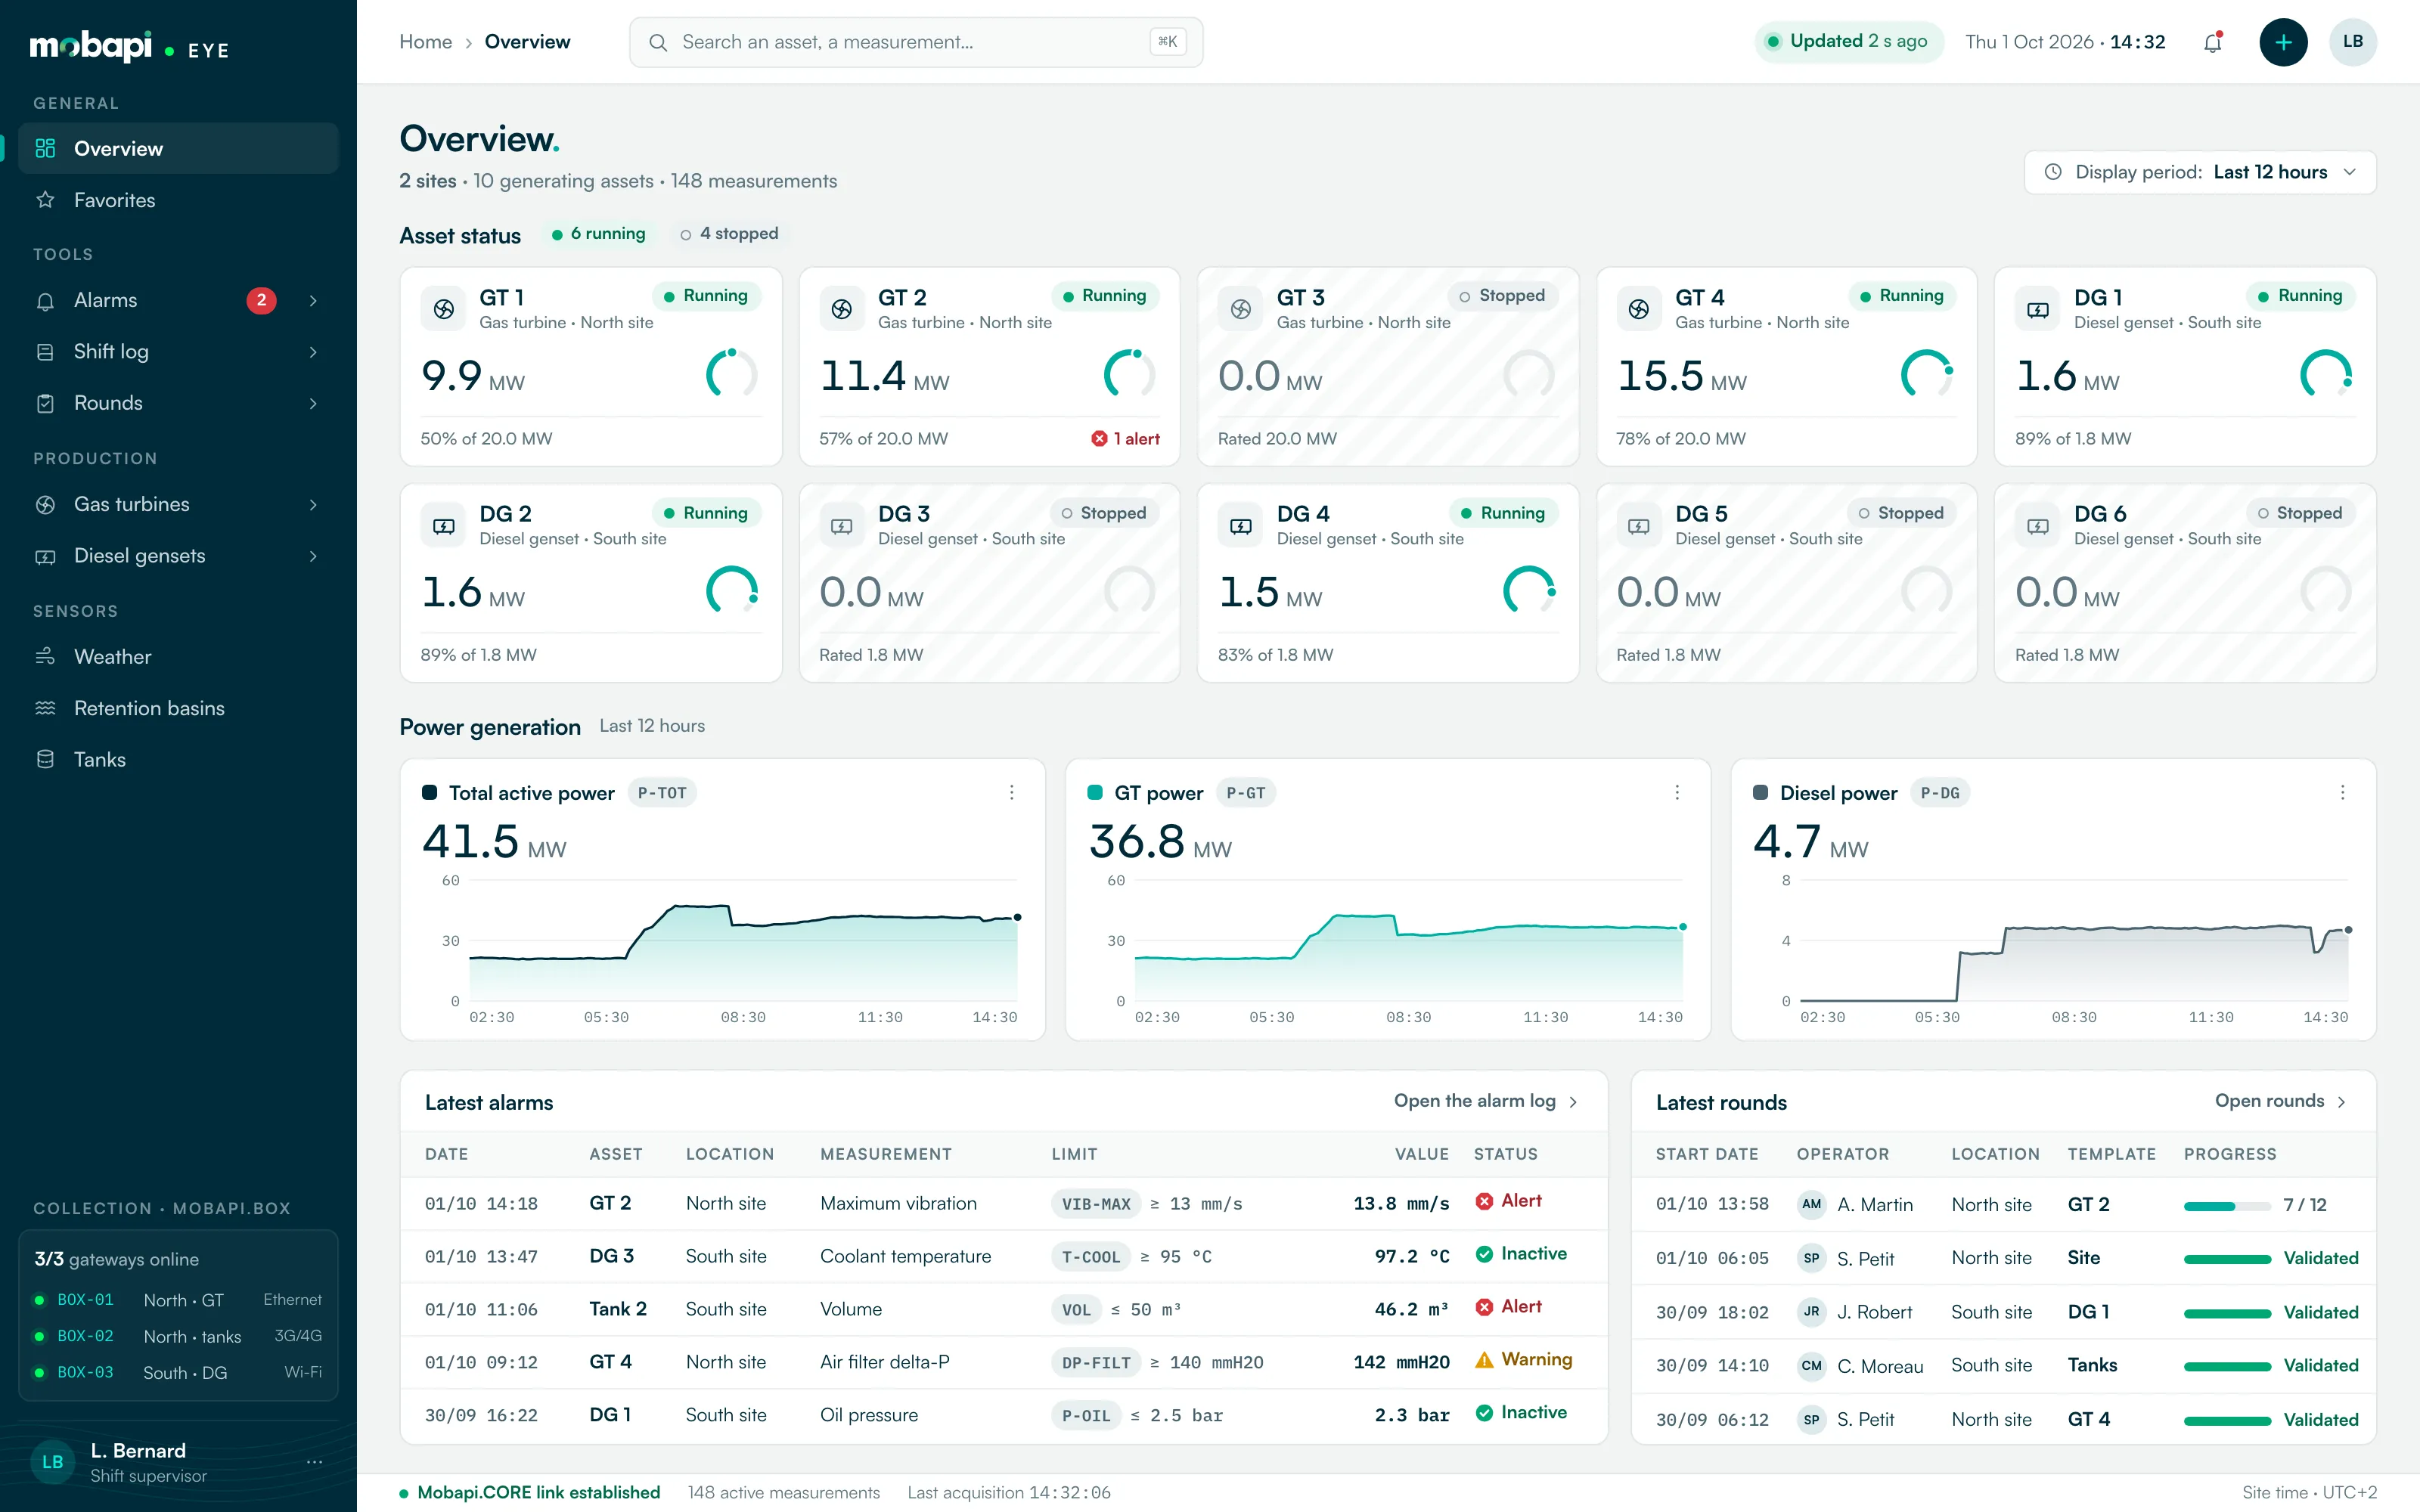2420x1512 pixels.
Task: Expand the Gas turbines submenu chevron
Action: point(313,505)
